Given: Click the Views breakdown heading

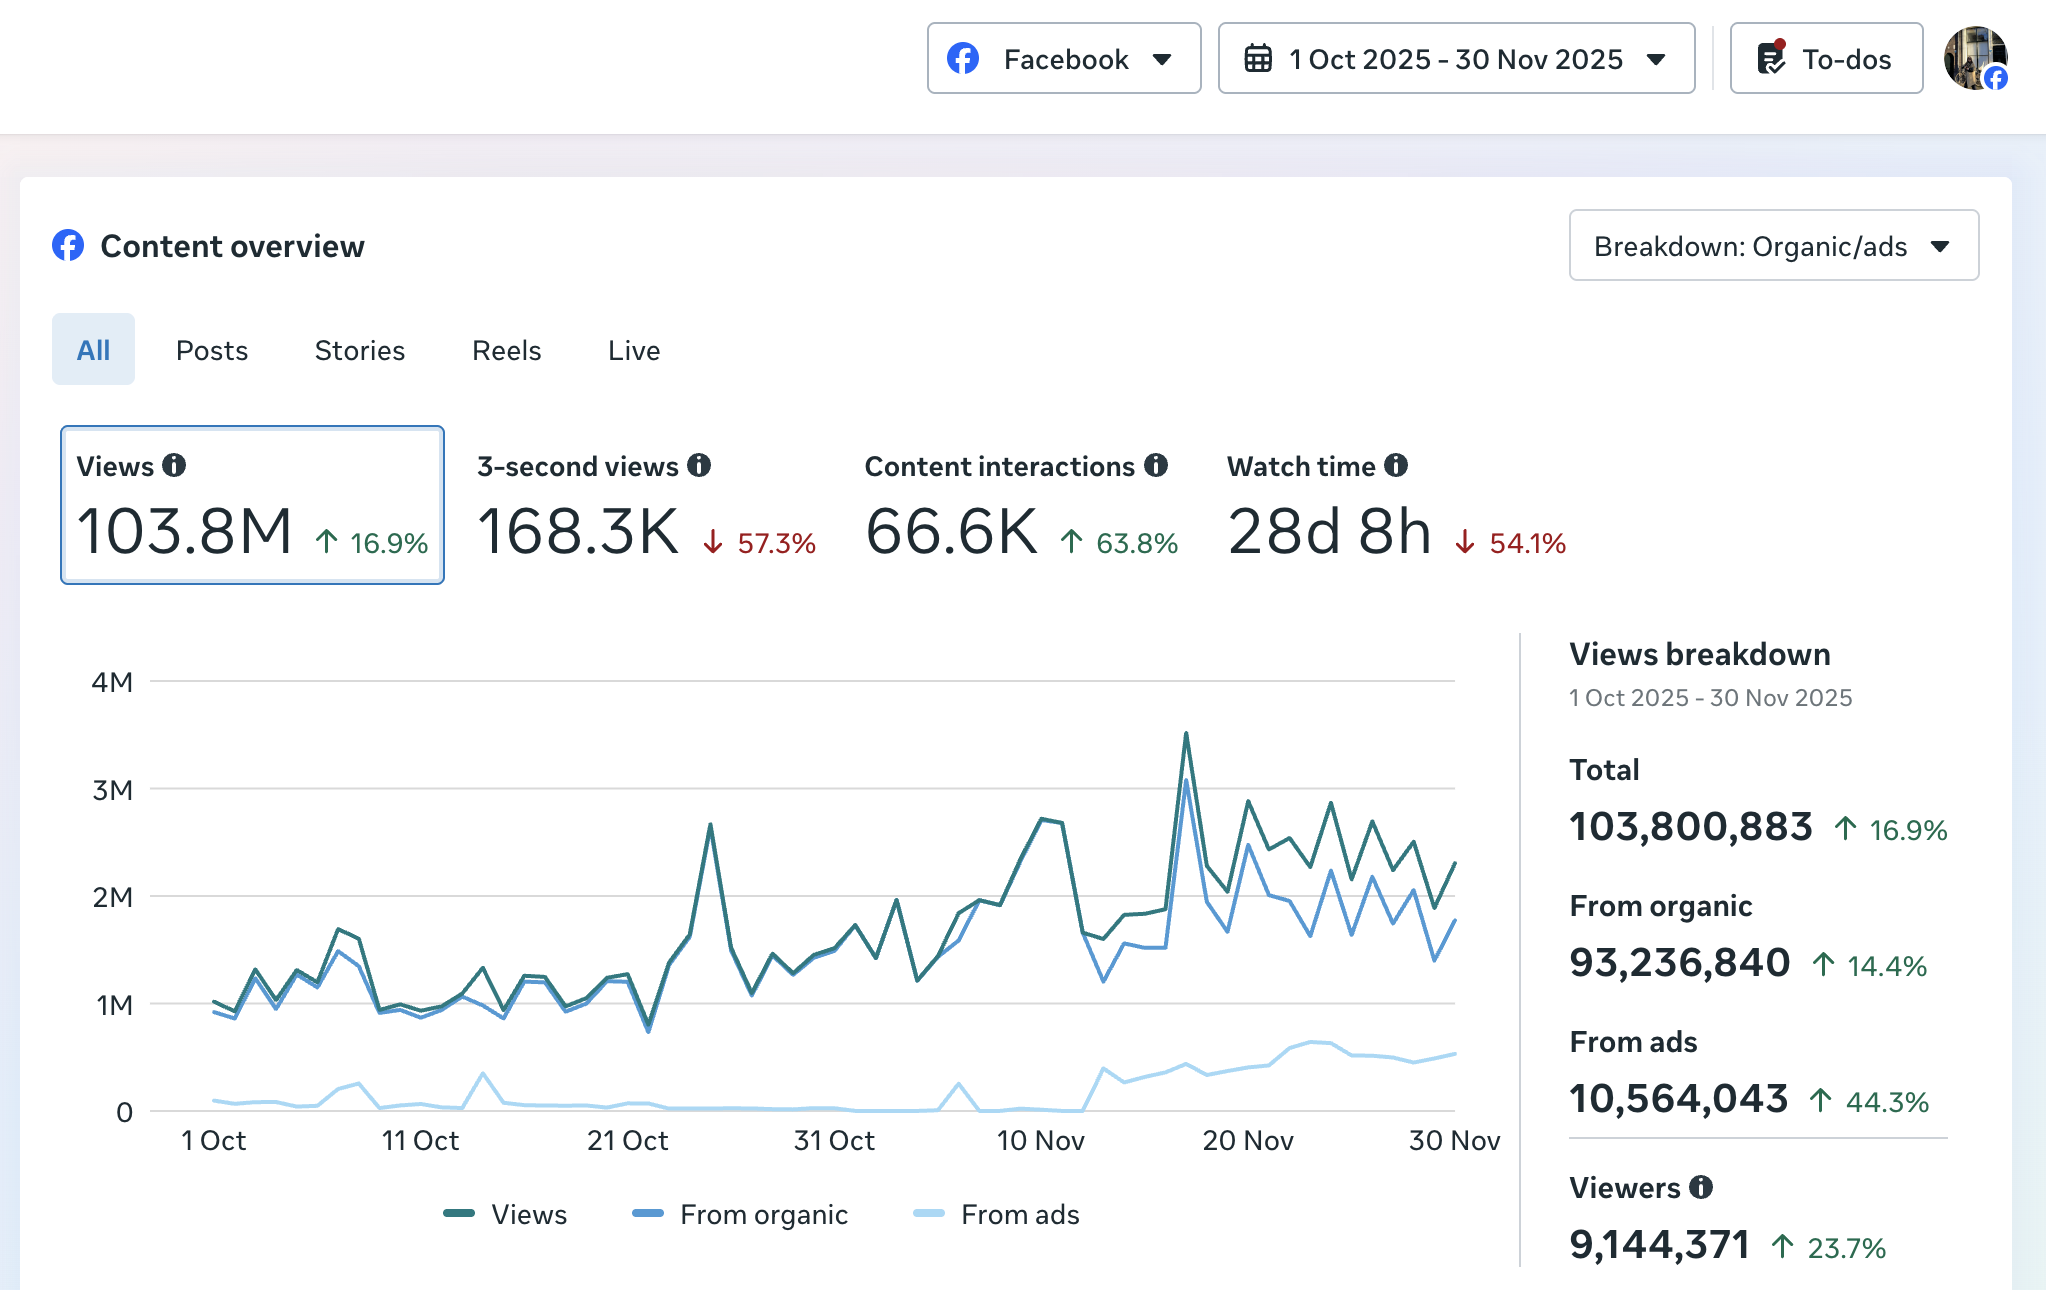Looking at the screenshot, I should tap(1700, 654).
